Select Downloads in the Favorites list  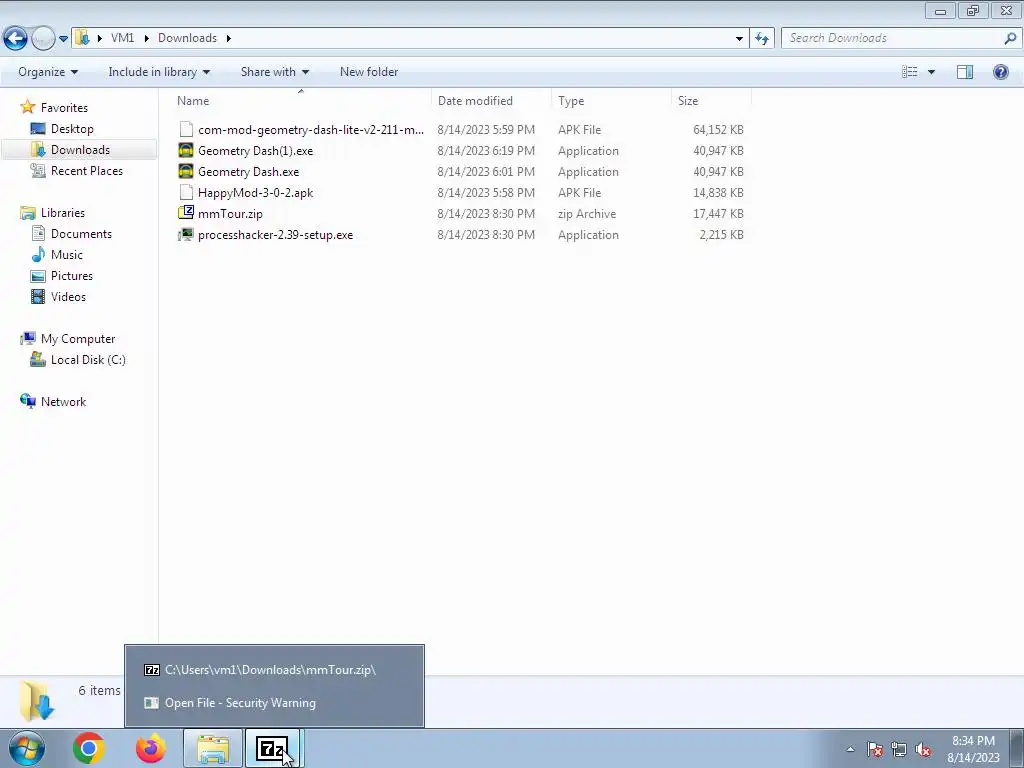point(80,150)
